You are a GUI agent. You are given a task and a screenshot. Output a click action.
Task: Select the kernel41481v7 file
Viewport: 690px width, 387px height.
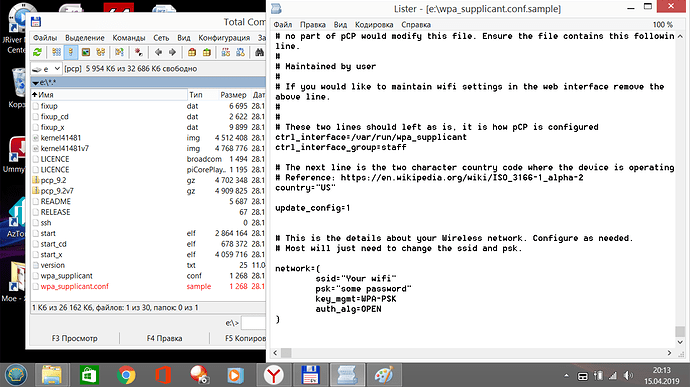pos(148,148)
